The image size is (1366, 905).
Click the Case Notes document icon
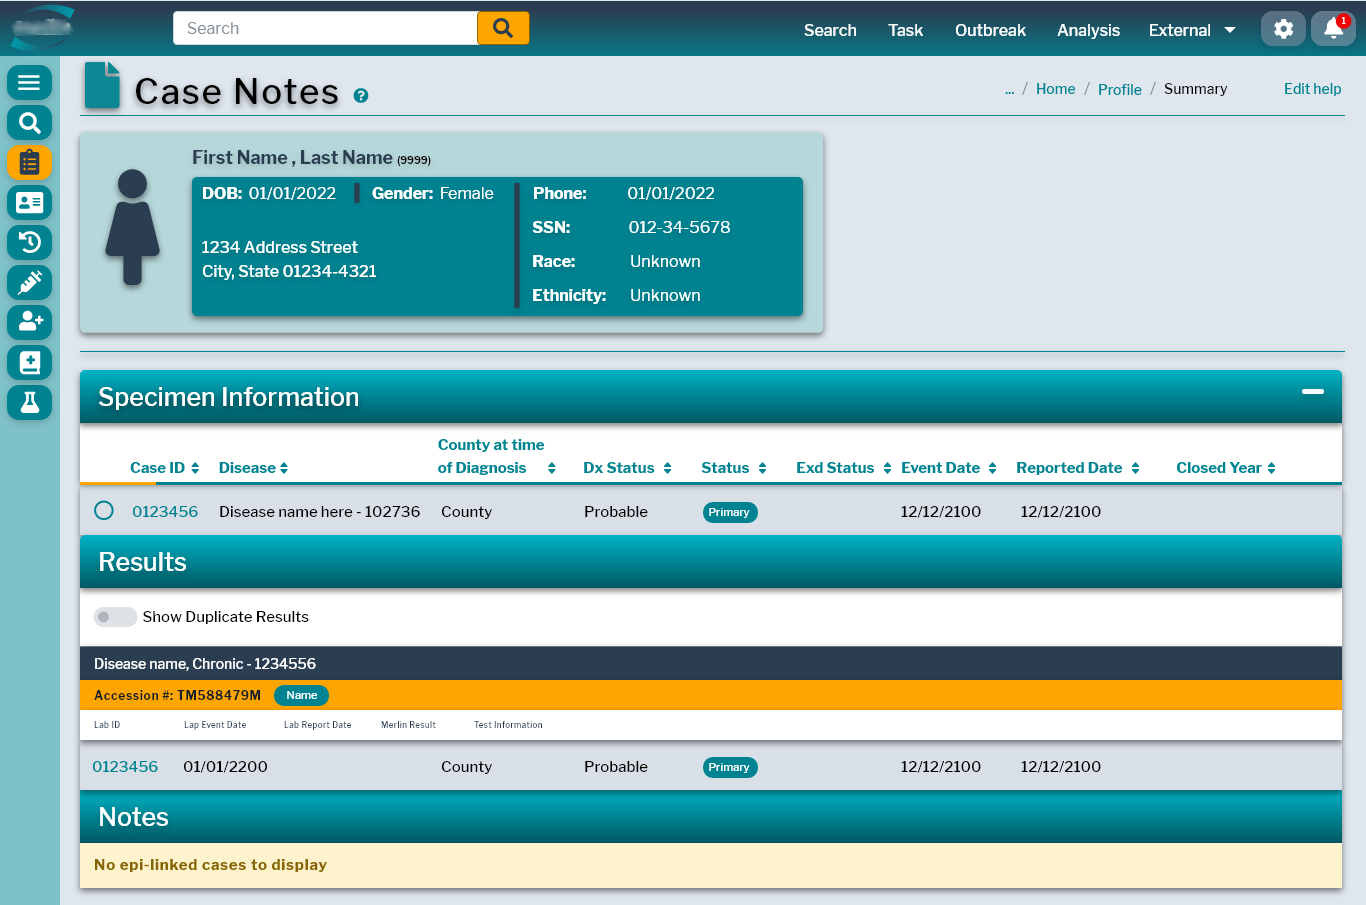pos(102,85)
